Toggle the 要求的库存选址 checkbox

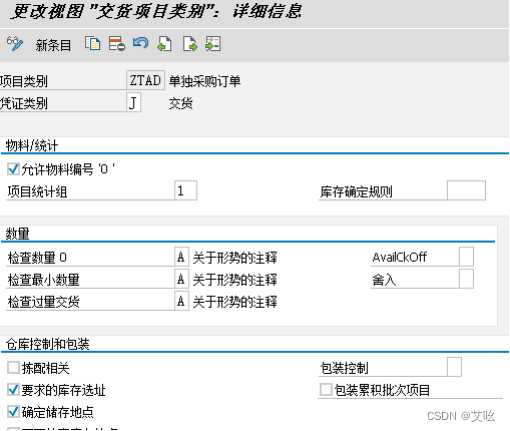click(x=13, y=390)
